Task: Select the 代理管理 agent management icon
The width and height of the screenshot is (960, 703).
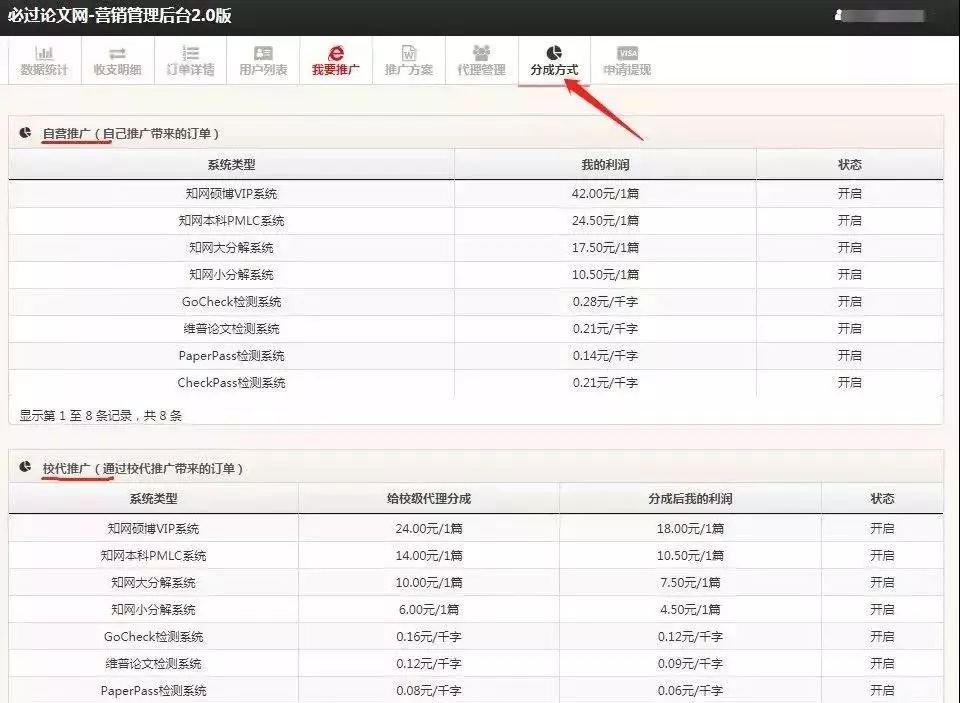Action: pyautogui.click(x=482, y=62)
